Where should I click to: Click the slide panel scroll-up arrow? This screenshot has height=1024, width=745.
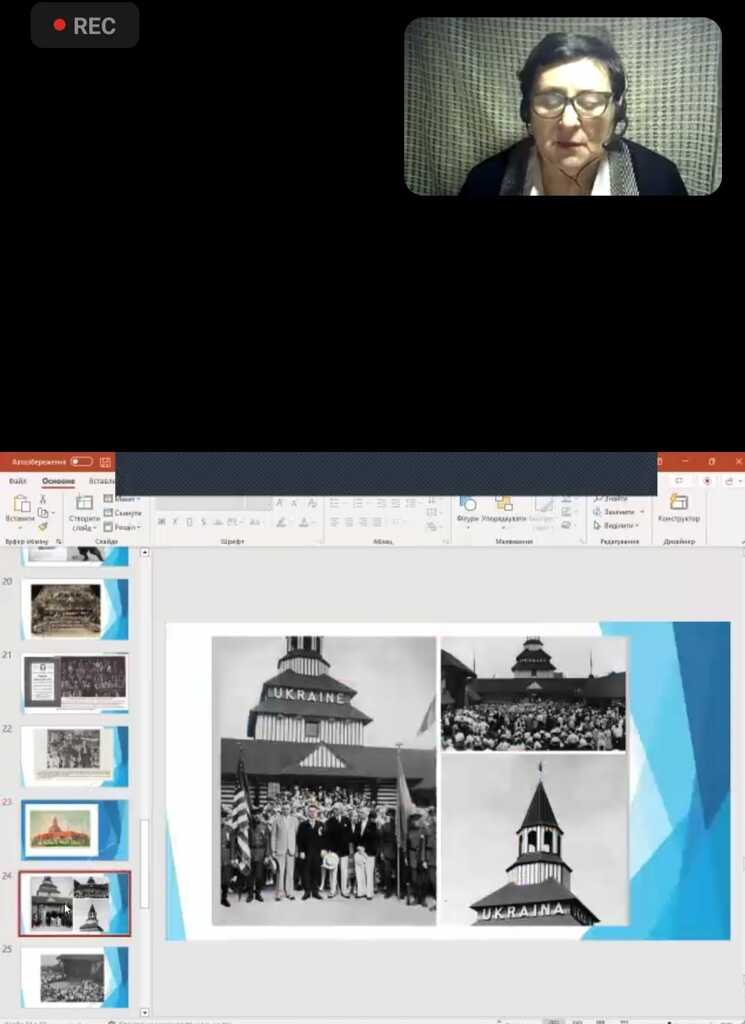pyautogui.click(x=145, y=552)
